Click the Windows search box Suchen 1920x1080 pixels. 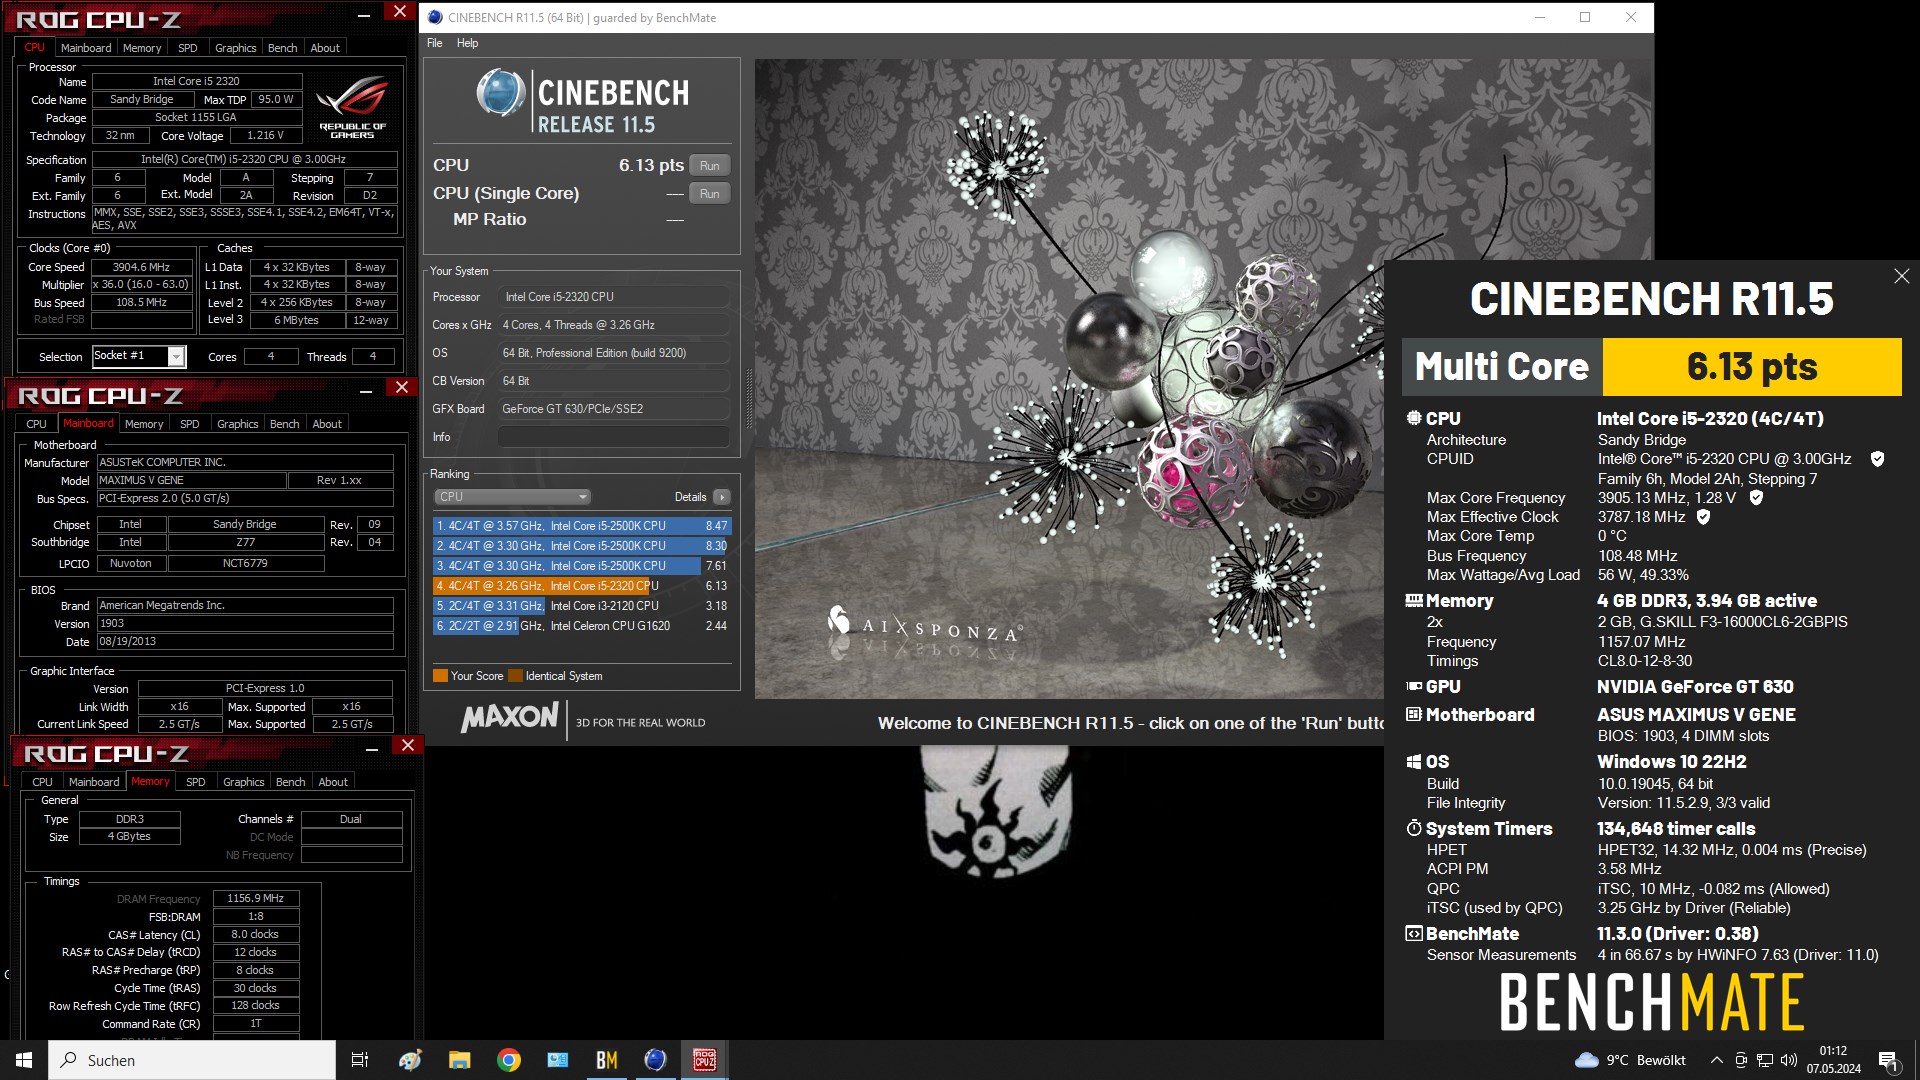(192, 1060)
